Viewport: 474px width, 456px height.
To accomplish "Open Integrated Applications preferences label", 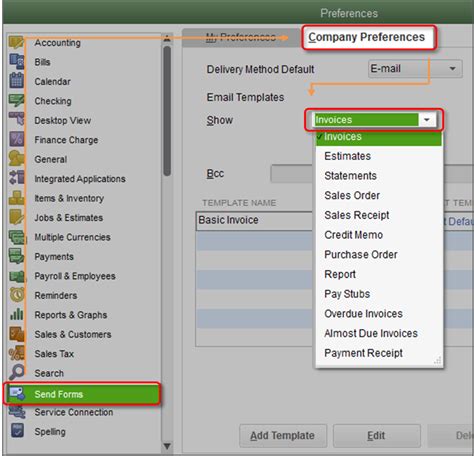I will tap(80, 179).
